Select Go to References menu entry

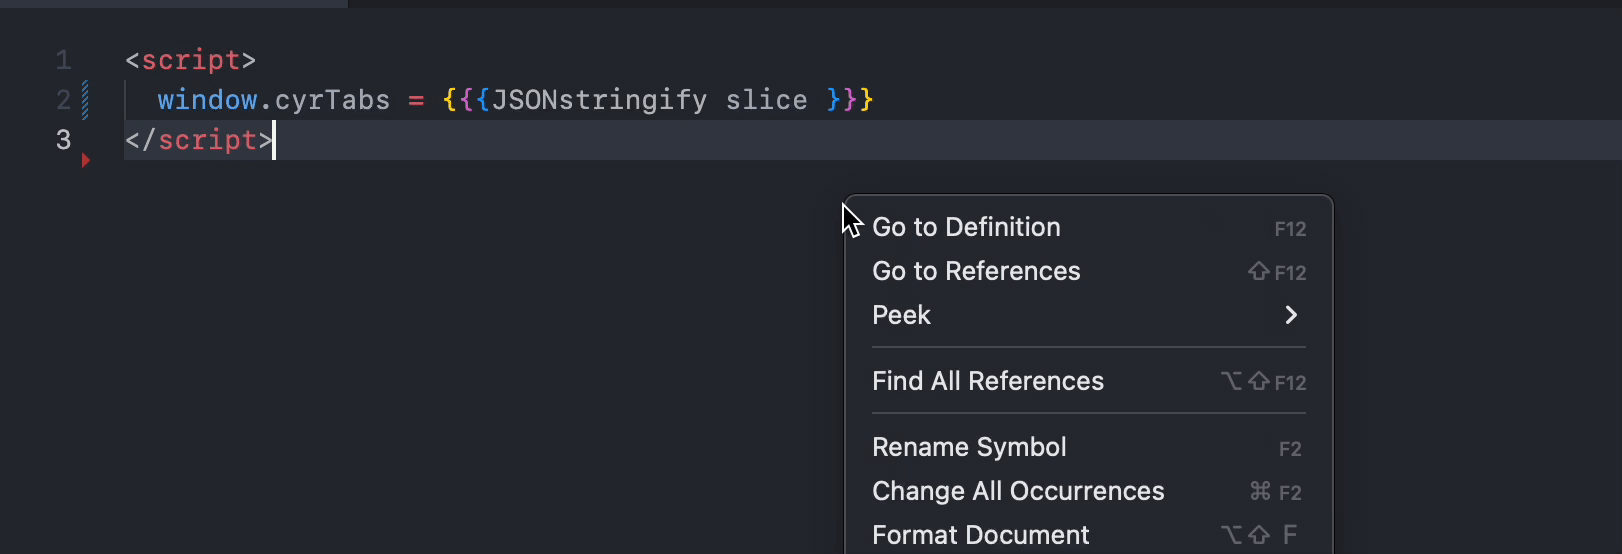point(1089,271)
